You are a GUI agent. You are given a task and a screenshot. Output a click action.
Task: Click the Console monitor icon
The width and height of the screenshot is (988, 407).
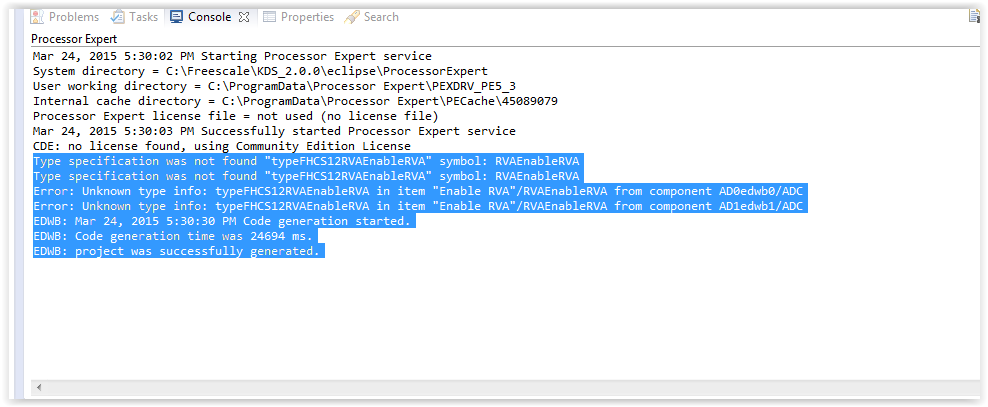pos(177,17)
